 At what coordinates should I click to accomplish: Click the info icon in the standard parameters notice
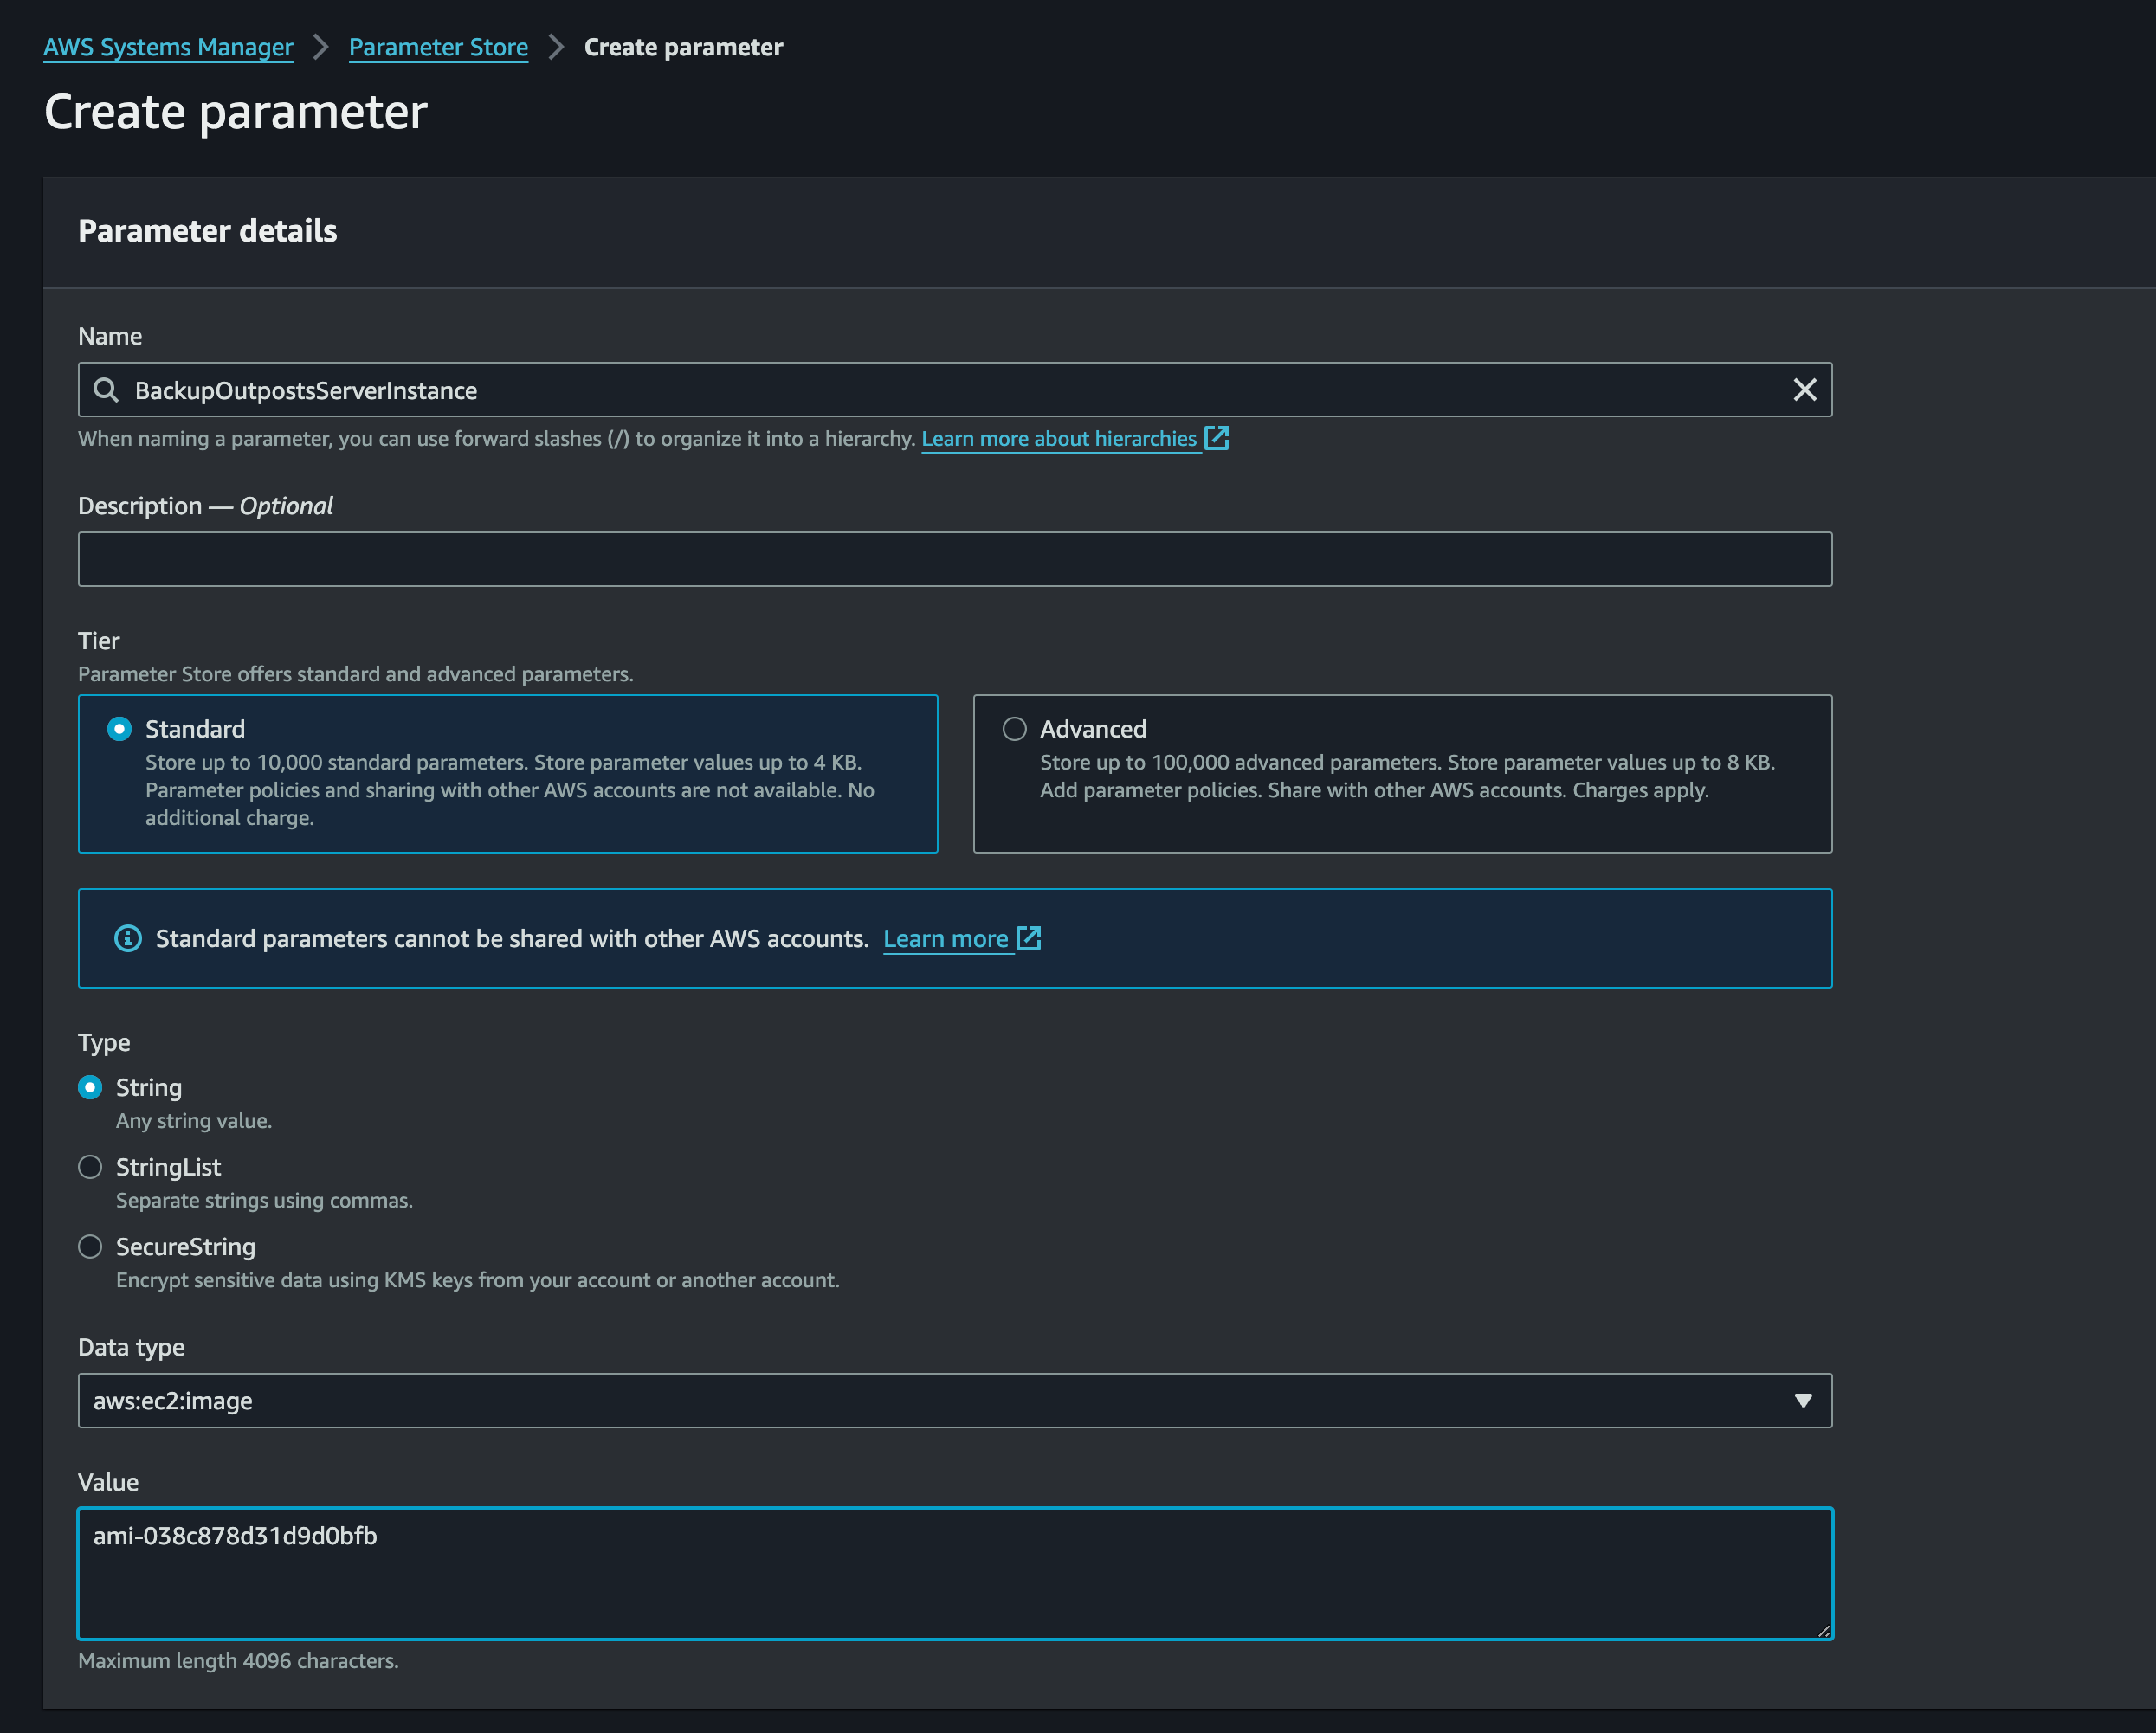pyautogui.click(x=128, y=938)
